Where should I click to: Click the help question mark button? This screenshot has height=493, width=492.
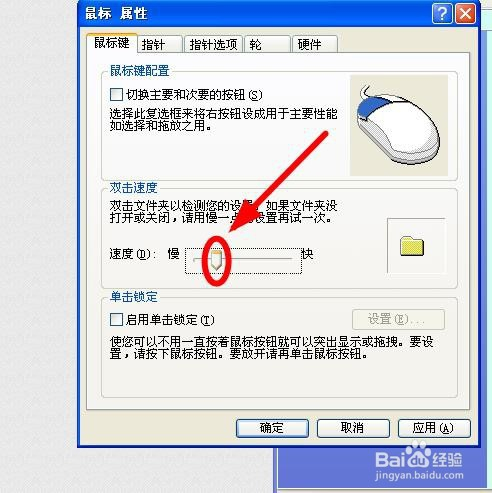(442, 14)
